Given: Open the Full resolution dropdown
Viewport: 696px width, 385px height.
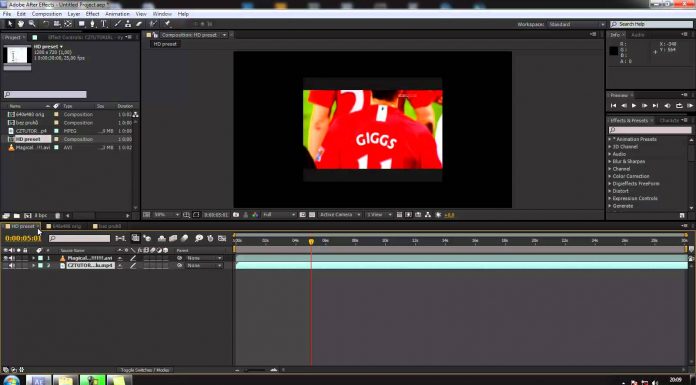Looking at the screenshot, I should click(x=279, y=215).
